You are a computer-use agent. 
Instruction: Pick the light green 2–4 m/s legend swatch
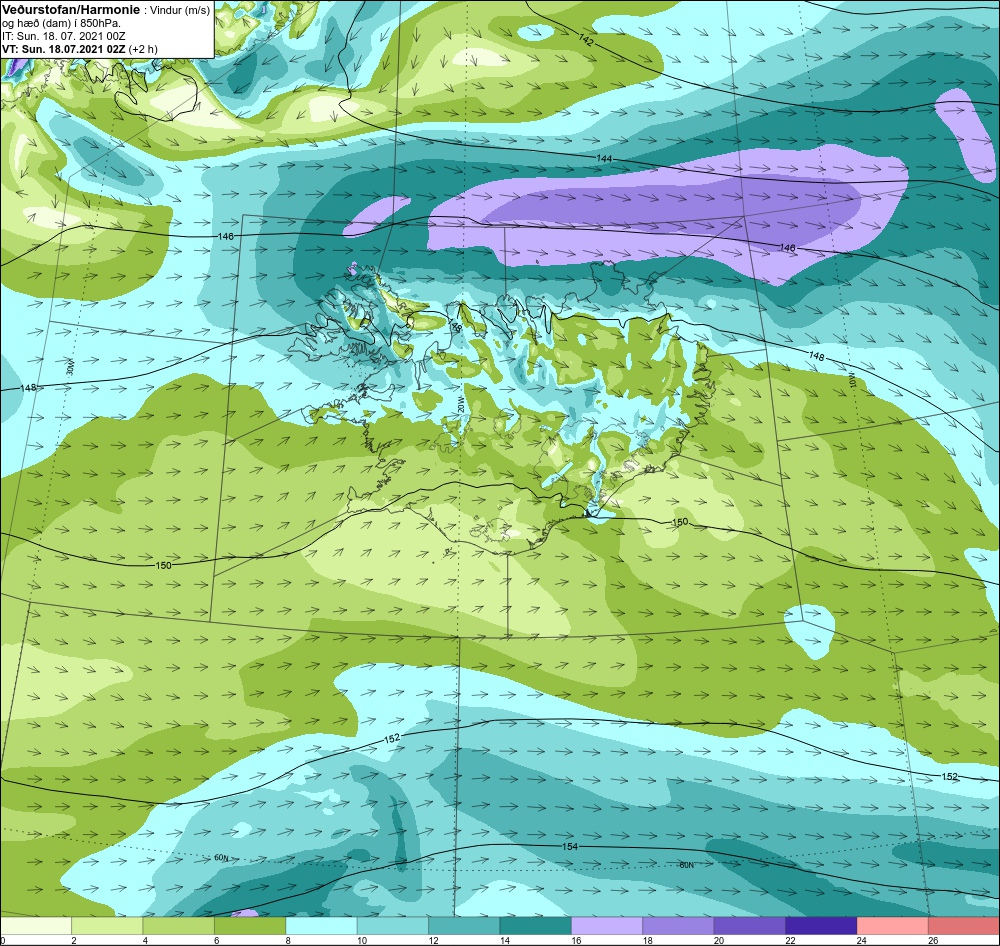107,925
